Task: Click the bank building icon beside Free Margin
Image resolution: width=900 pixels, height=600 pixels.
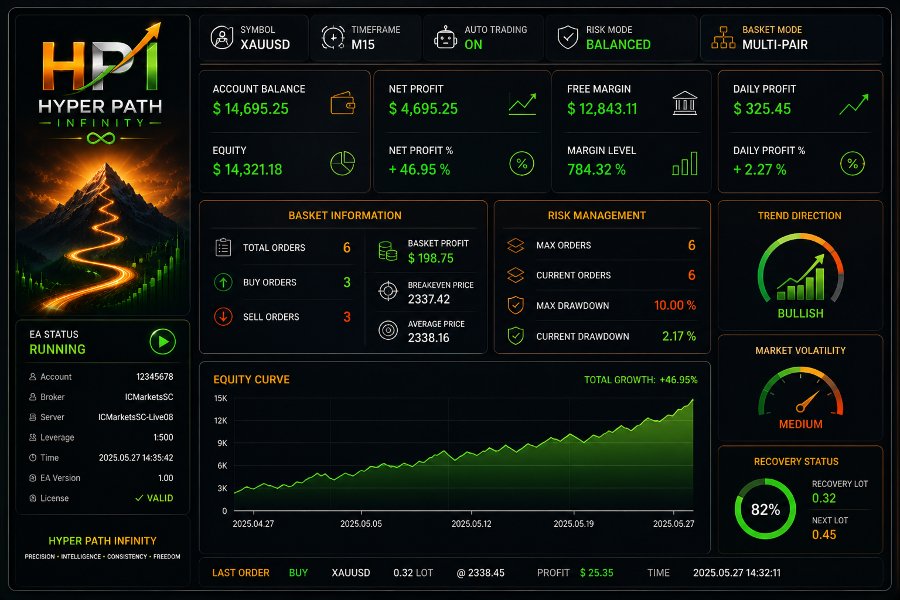Action: [x=685, y=103]
